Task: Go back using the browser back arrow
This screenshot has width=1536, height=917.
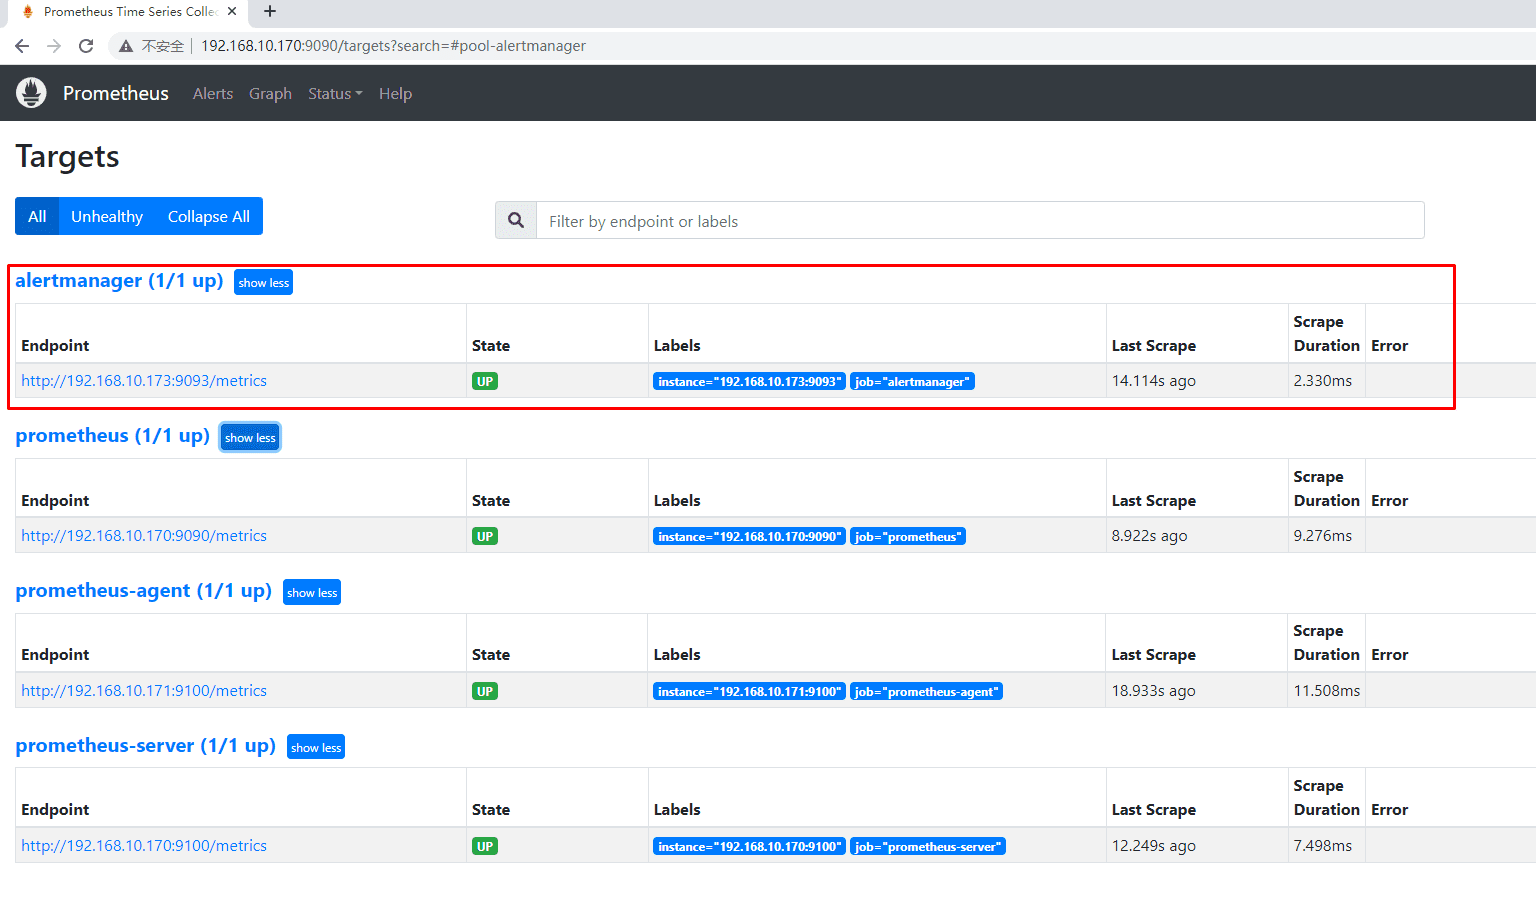Action: [x=22, y=46]
